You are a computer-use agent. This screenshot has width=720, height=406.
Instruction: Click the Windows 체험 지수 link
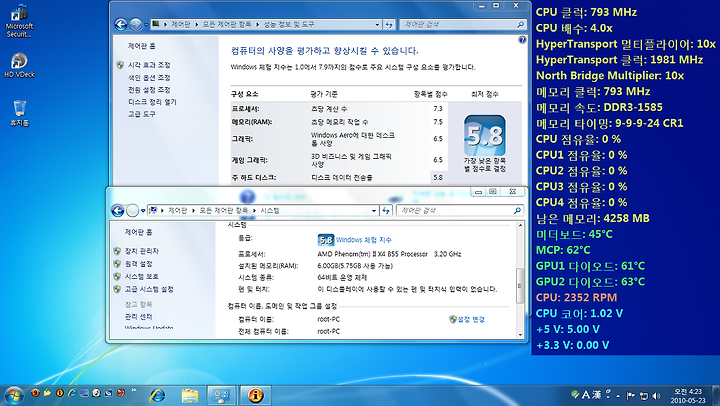(x=363, y=240)
